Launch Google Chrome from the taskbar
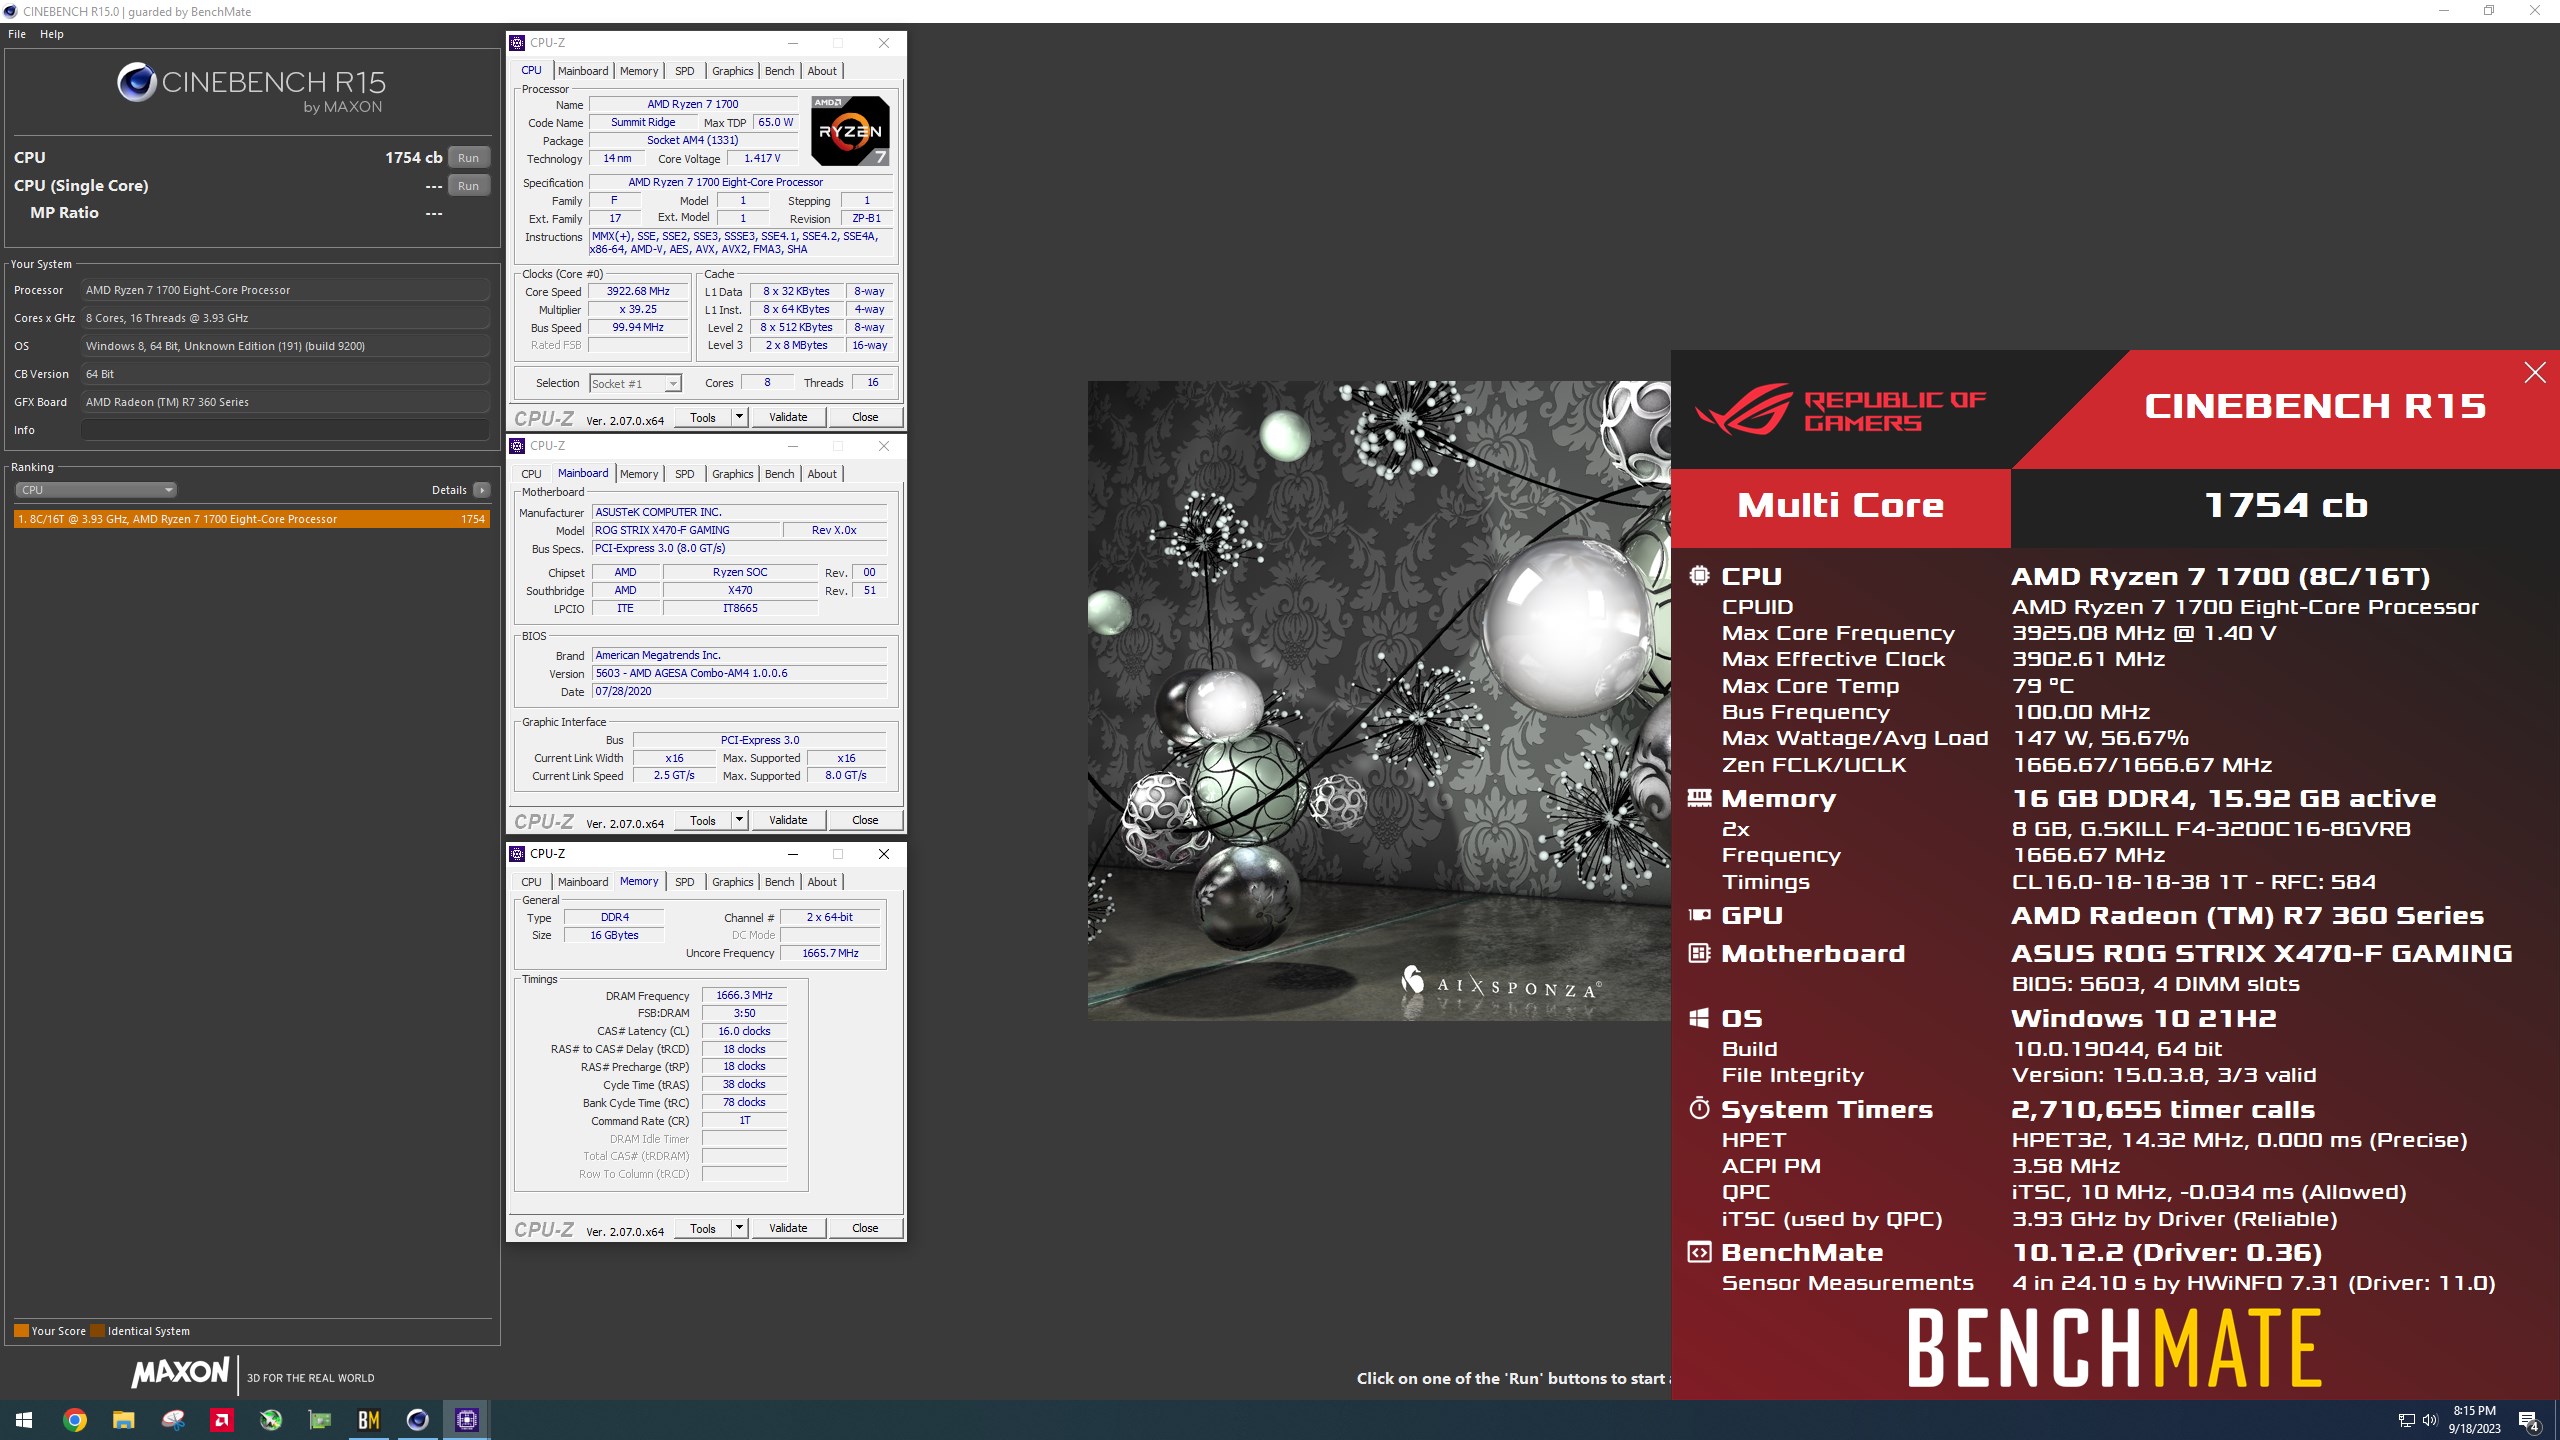The height and width of the screenshot is (1440, 2560). pos(75,1420)
